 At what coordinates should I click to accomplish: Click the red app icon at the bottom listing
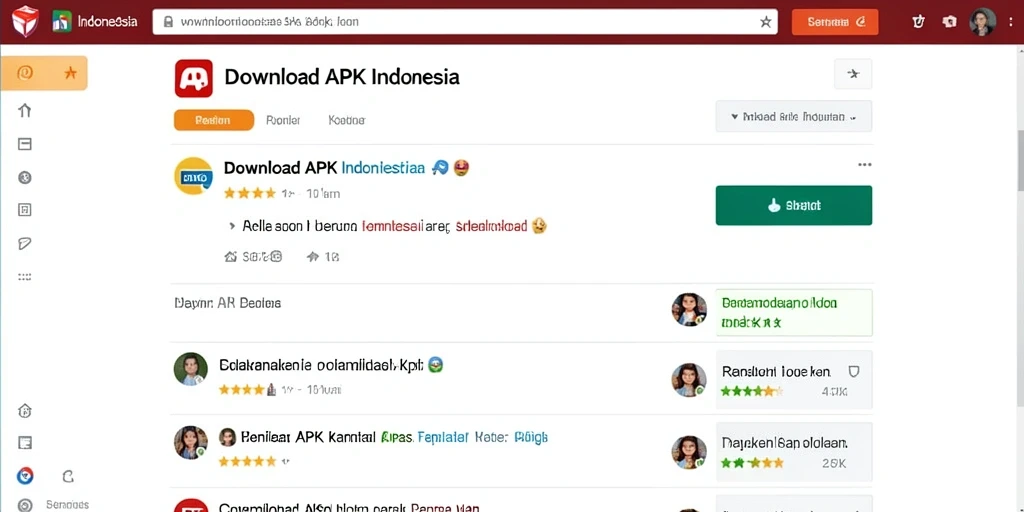(191, 506)
